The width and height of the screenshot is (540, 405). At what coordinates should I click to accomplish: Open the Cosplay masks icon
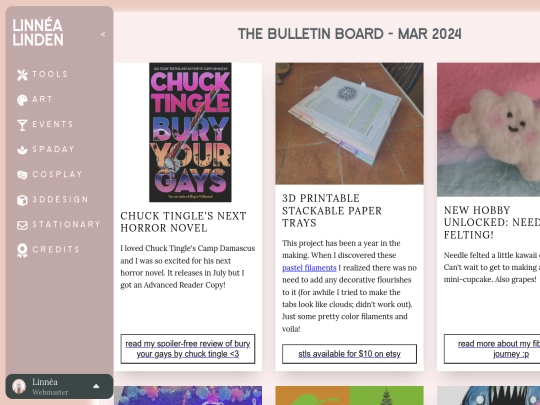pyautogui.click(x=22, y=175)
